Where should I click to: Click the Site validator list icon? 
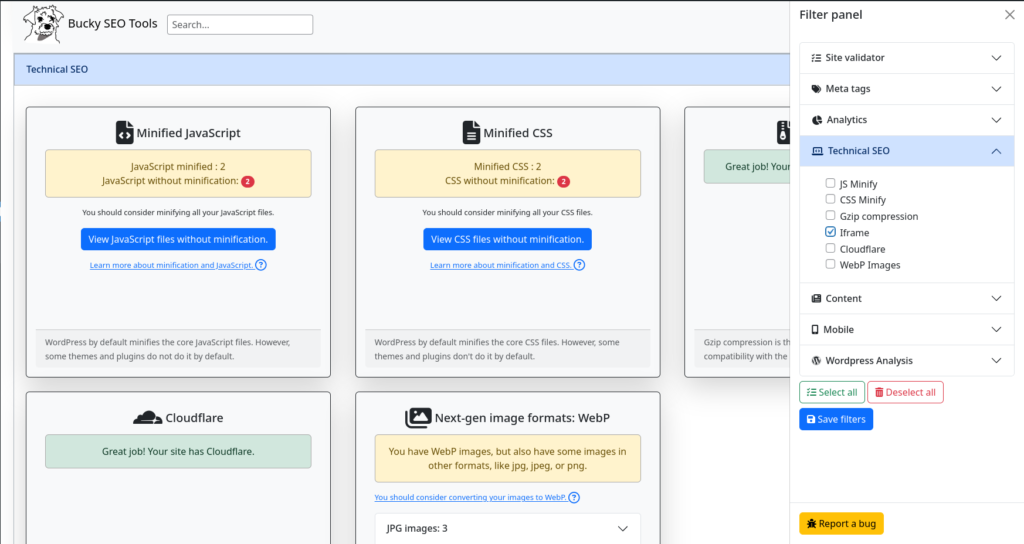tap(816, 58)
